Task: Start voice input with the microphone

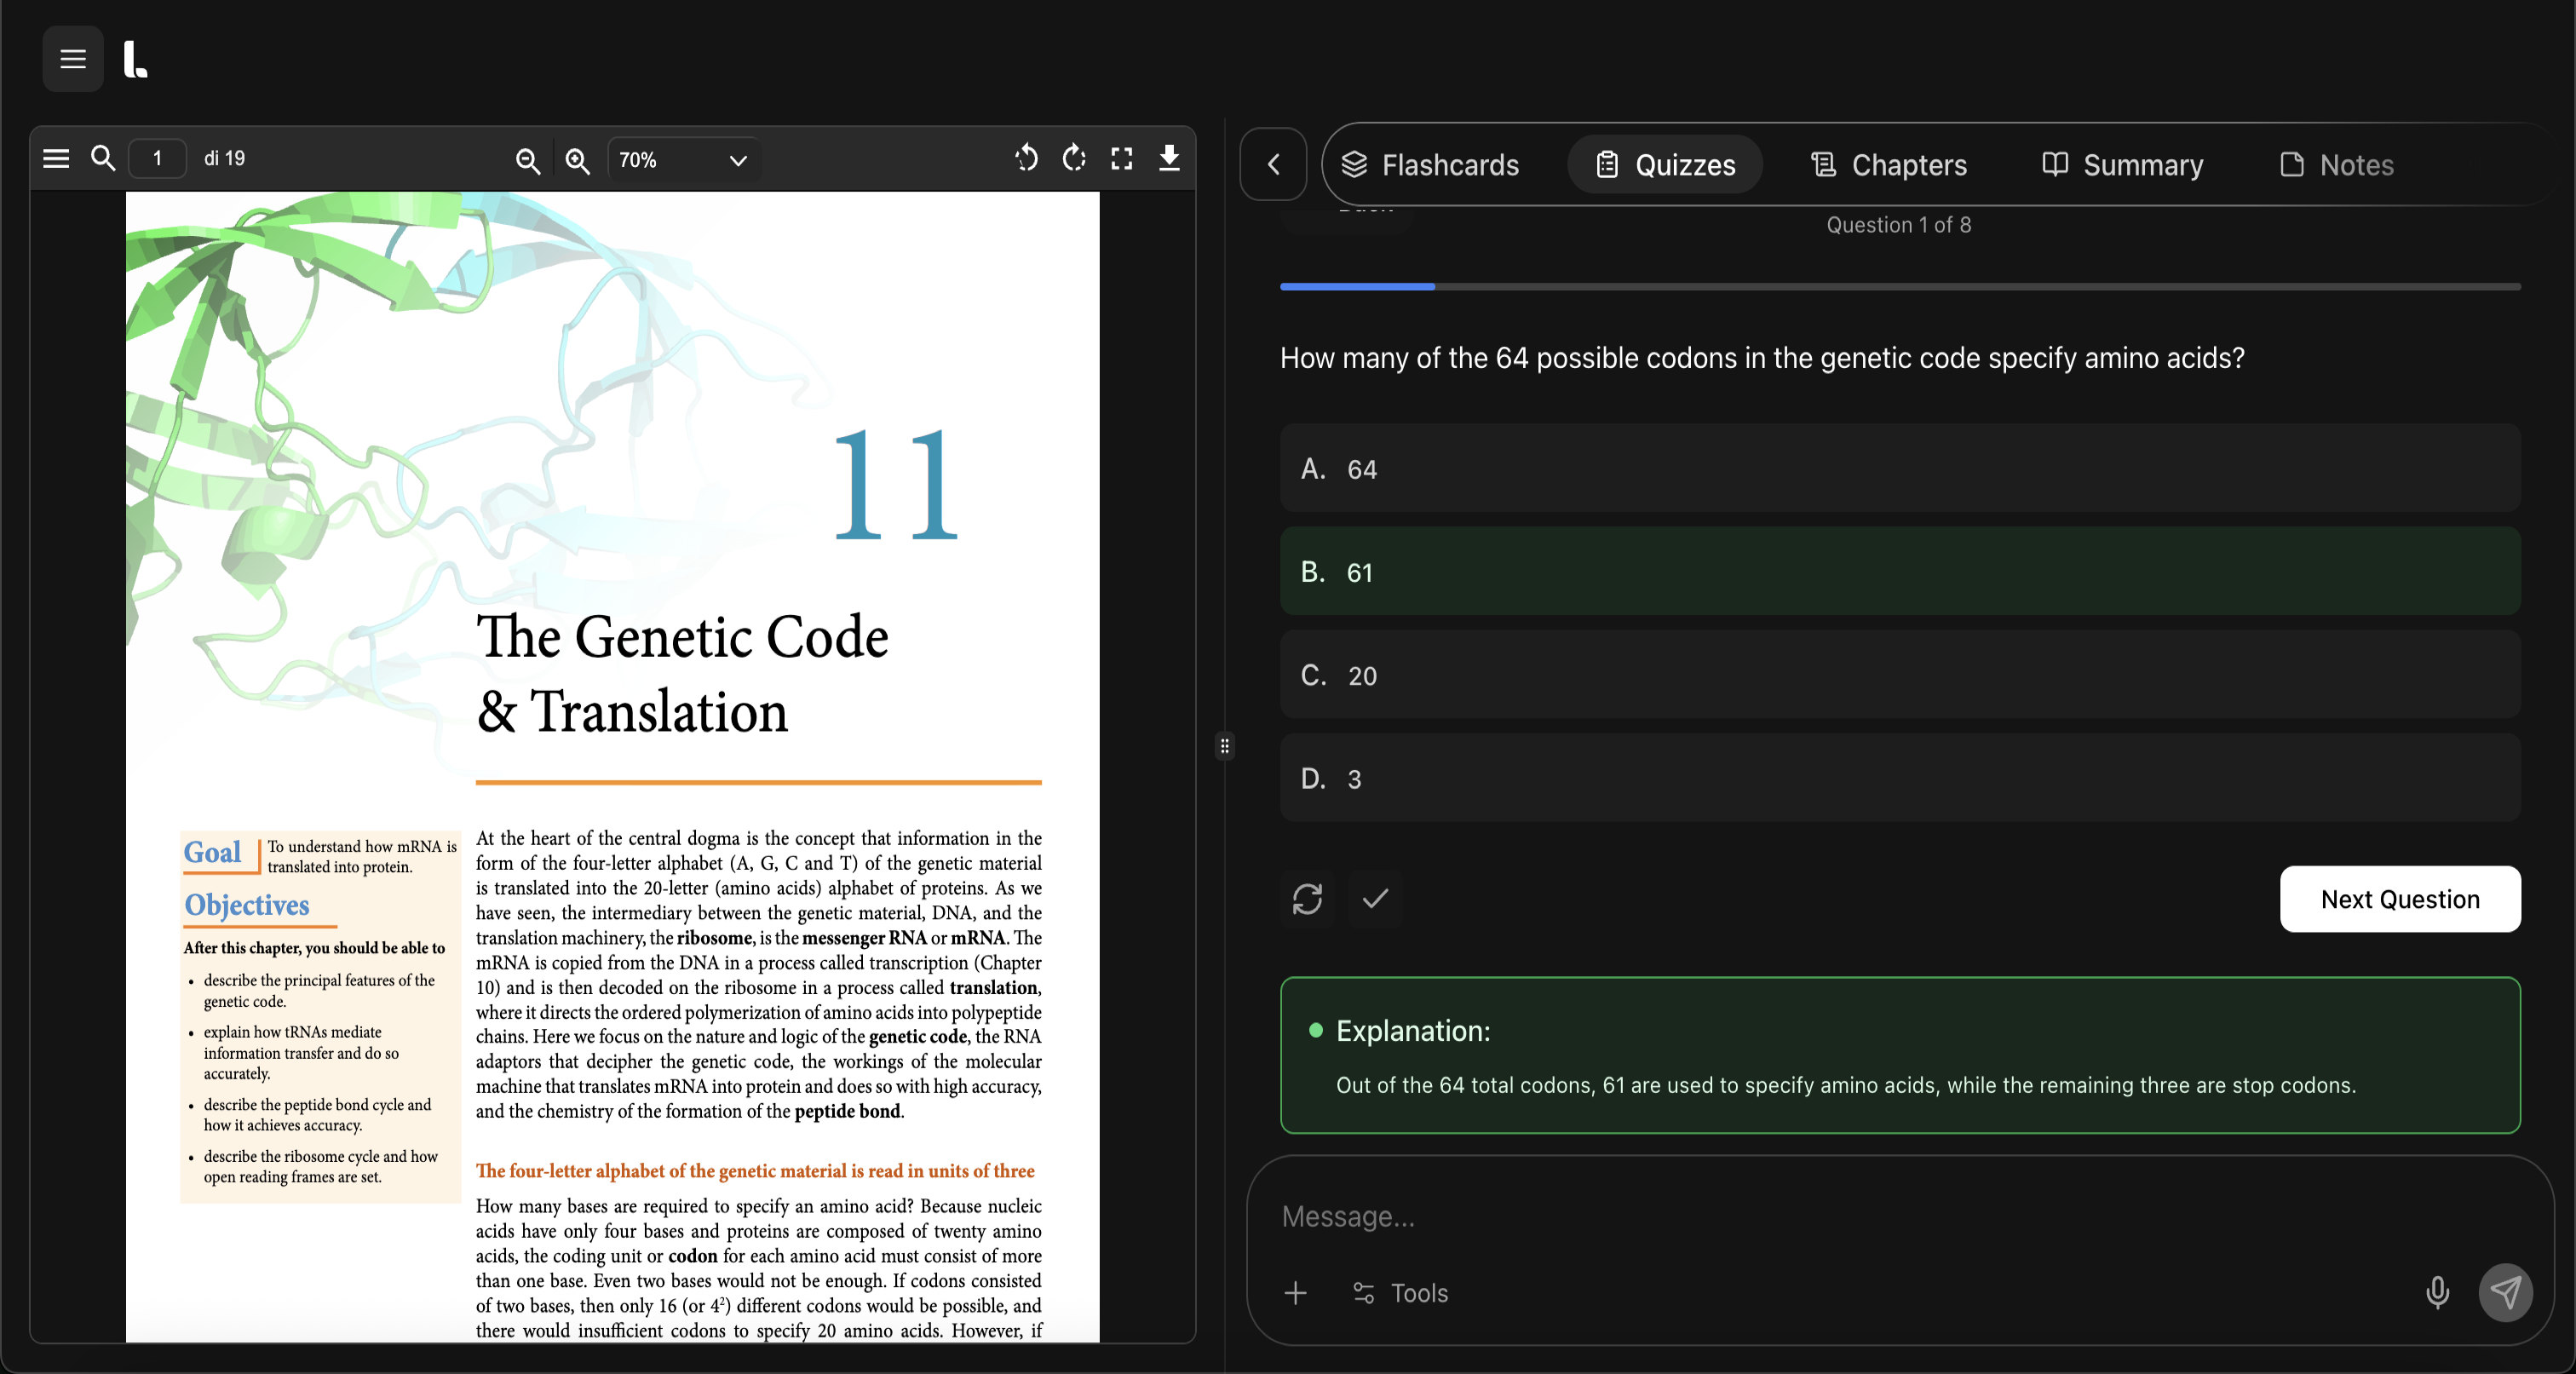Action: (x=2437, y=1292)
